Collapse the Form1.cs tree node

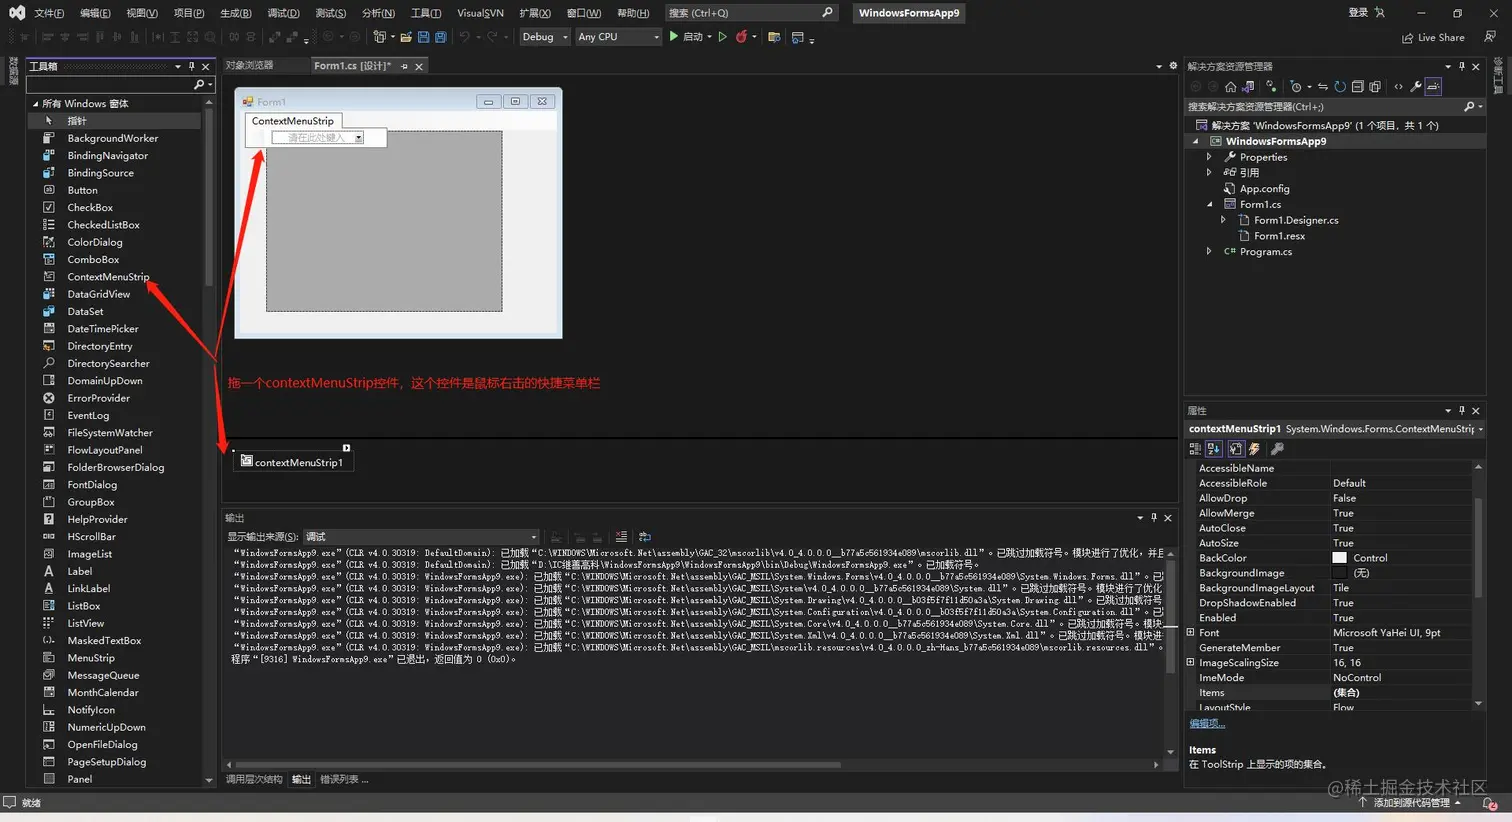point(1209,204)
